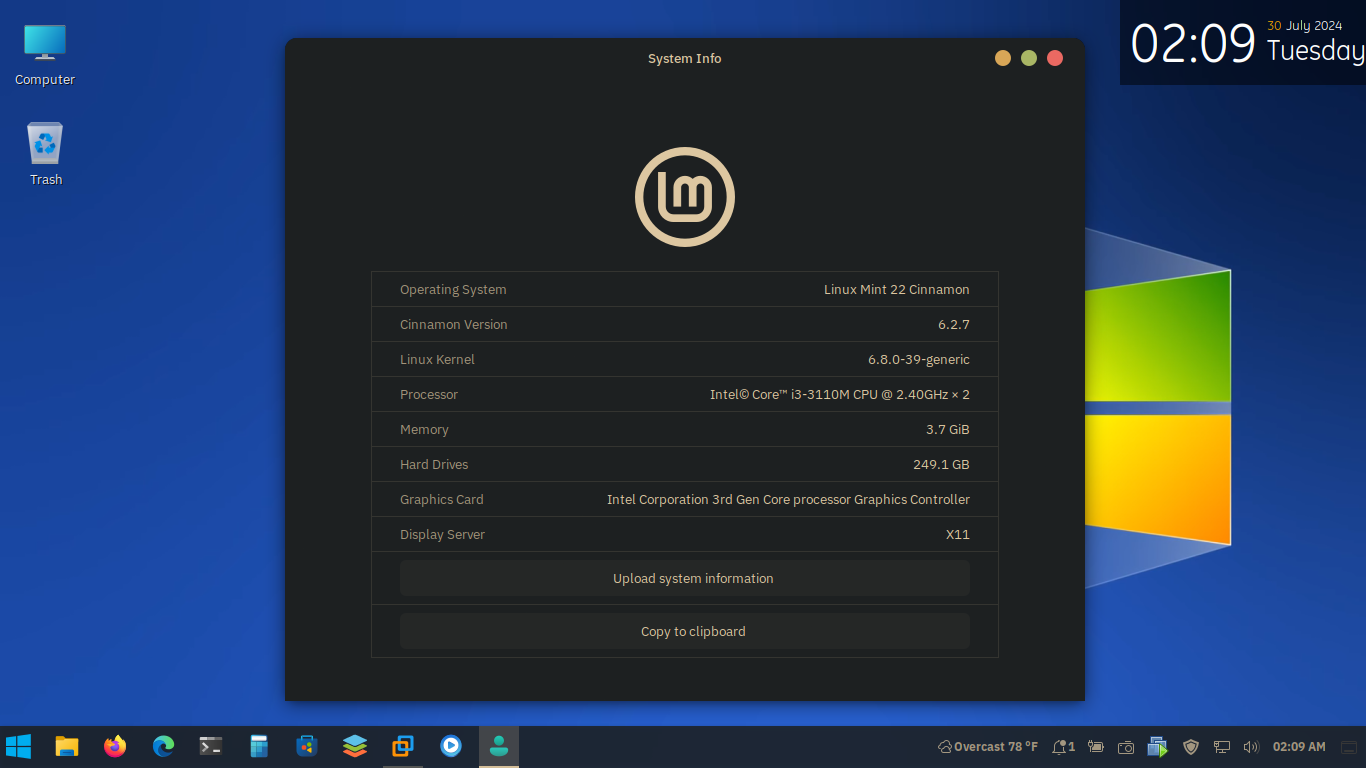Maximize the System Info window
Viewport: 1366px width, 768px height.
[x=1029, y=58]
